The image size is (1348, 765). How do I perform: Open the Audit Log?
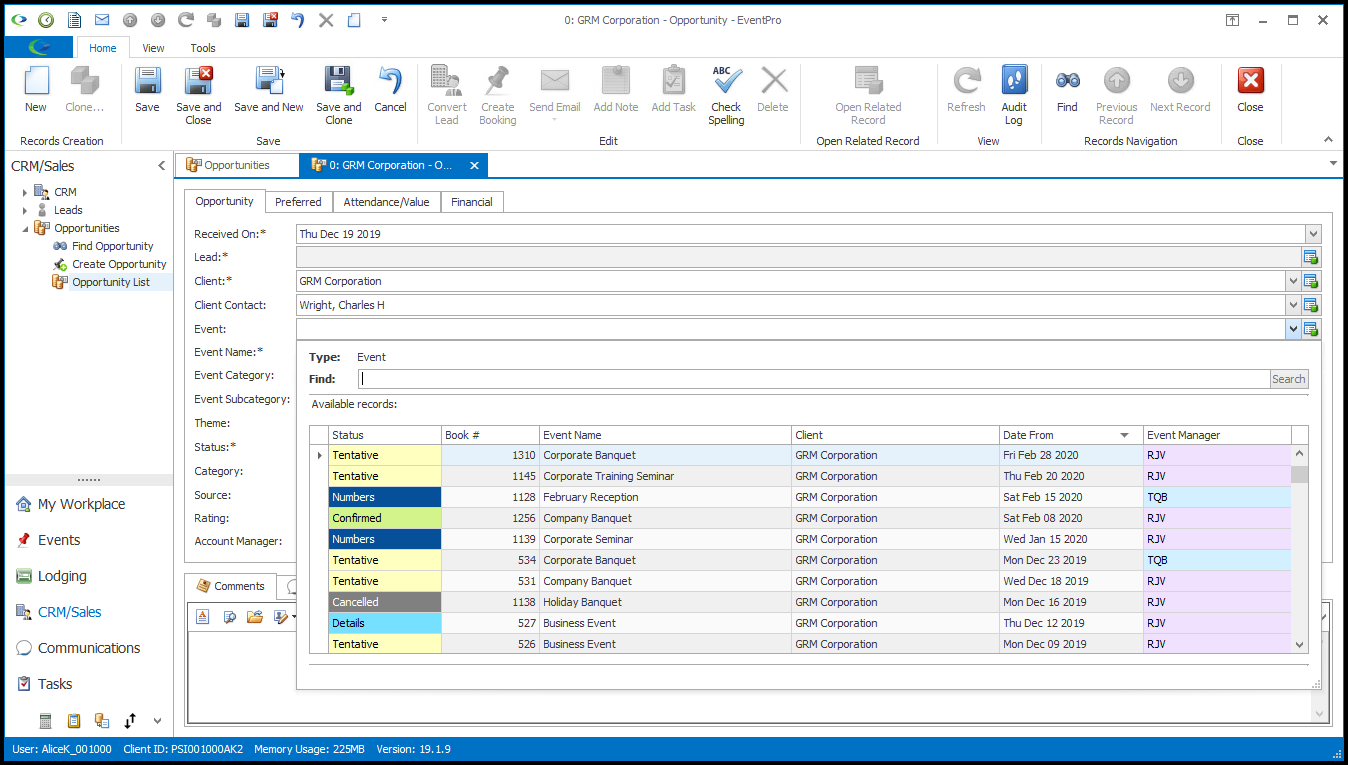tap(1014, 95)
